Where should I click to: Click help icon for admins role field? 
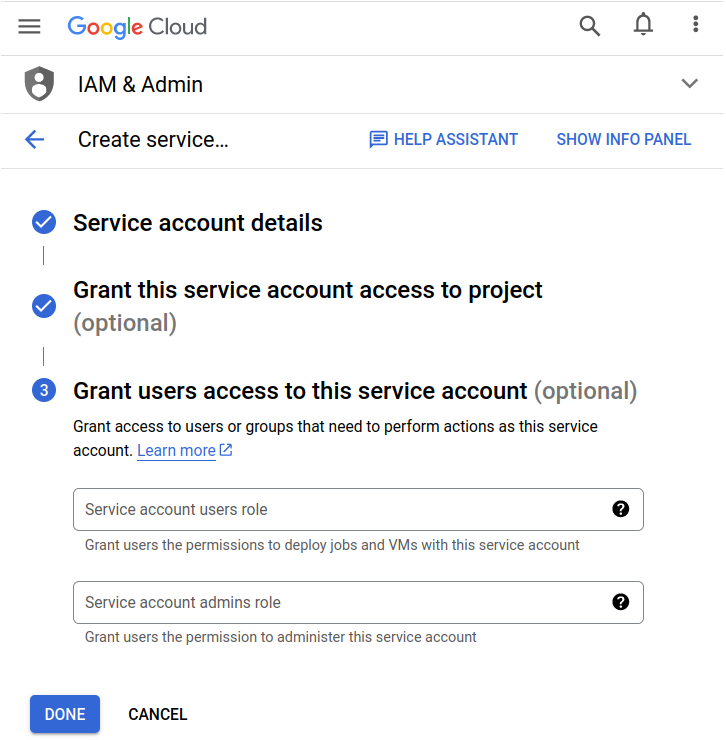pos(620,602)
